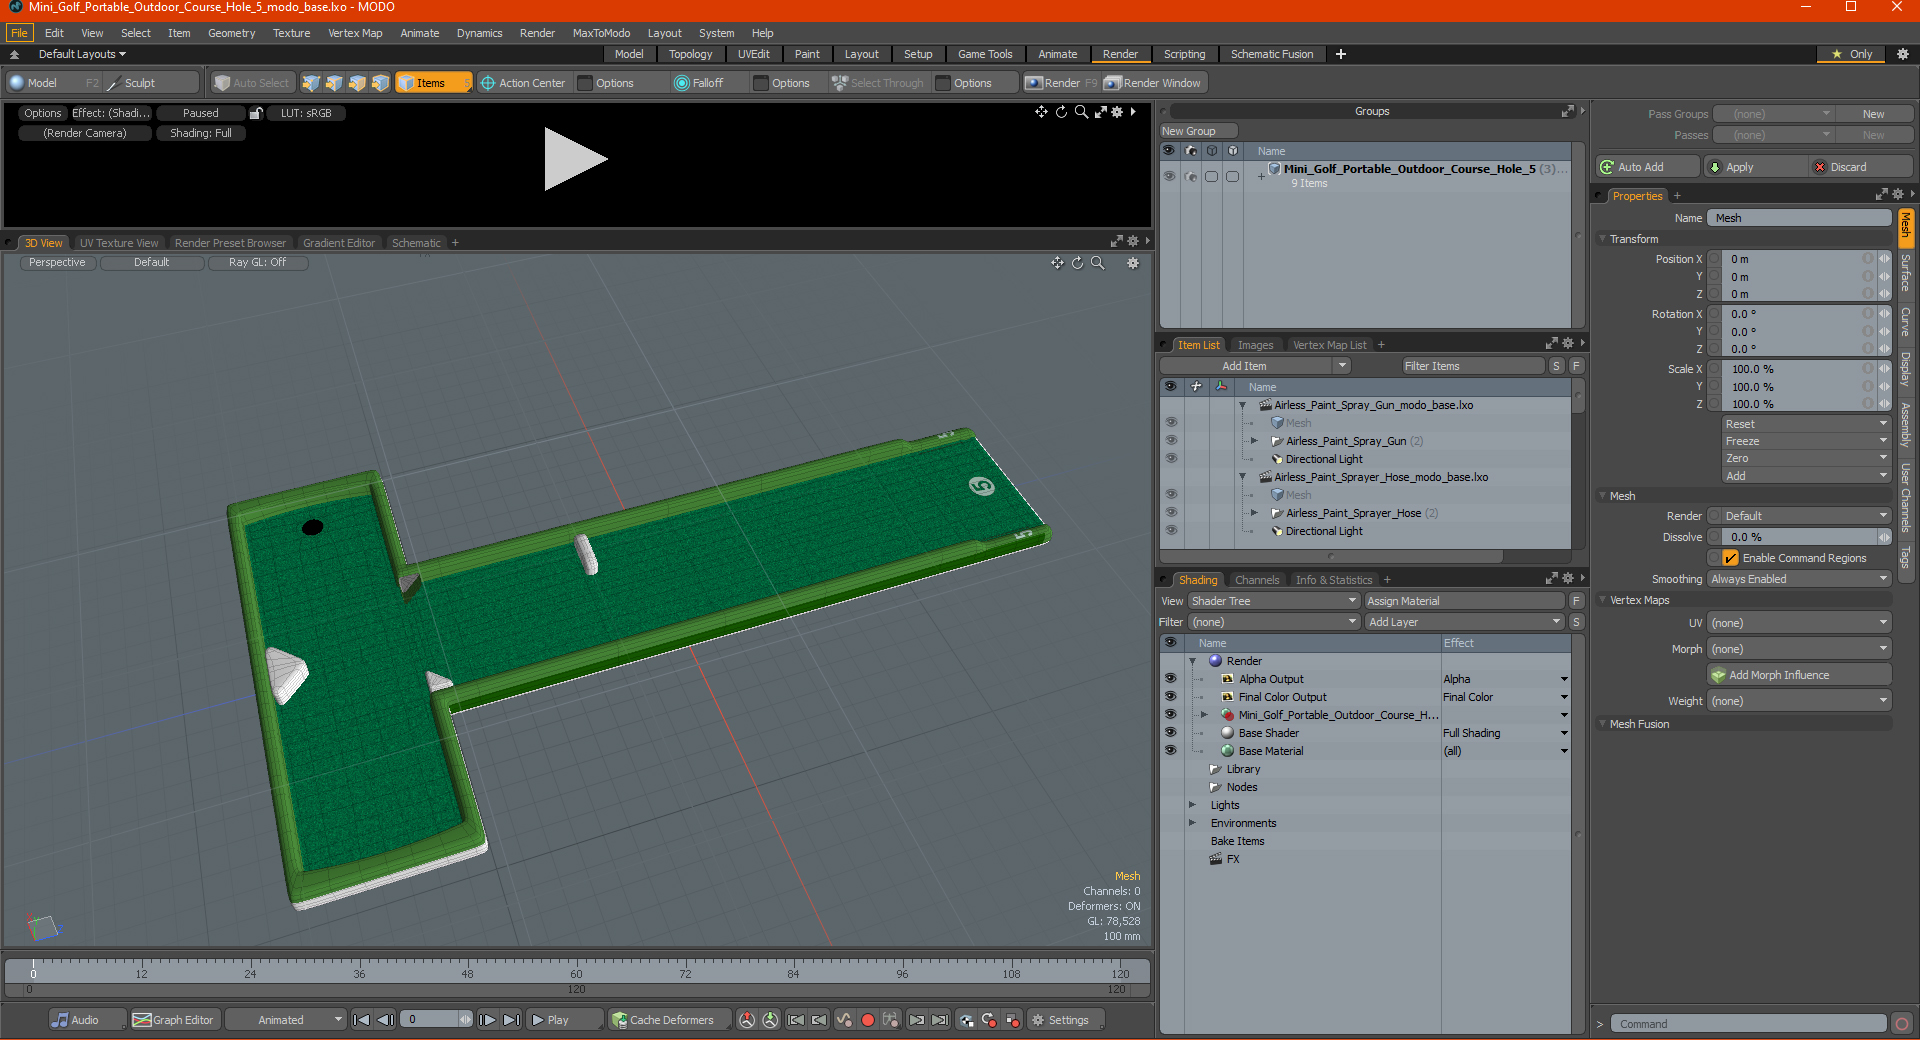Switch to the Paint layout tab
This screenshot has height=1040, width=1920.
pos(807,54)
